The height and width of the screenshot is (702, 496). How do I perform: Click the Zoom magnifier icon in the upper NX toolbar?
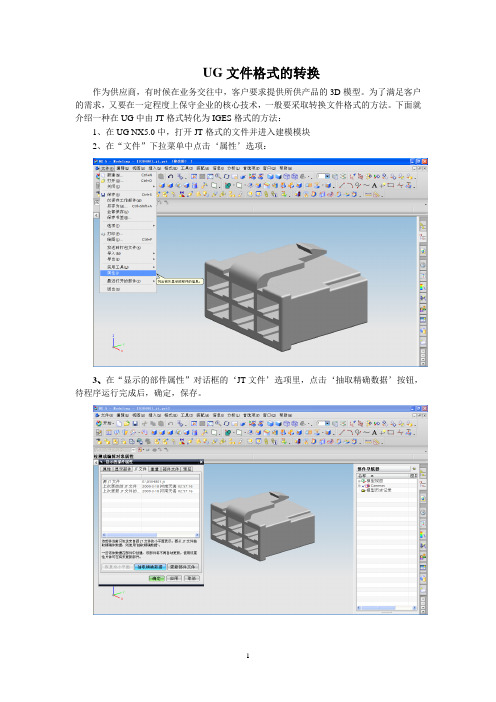pos(218,176)
